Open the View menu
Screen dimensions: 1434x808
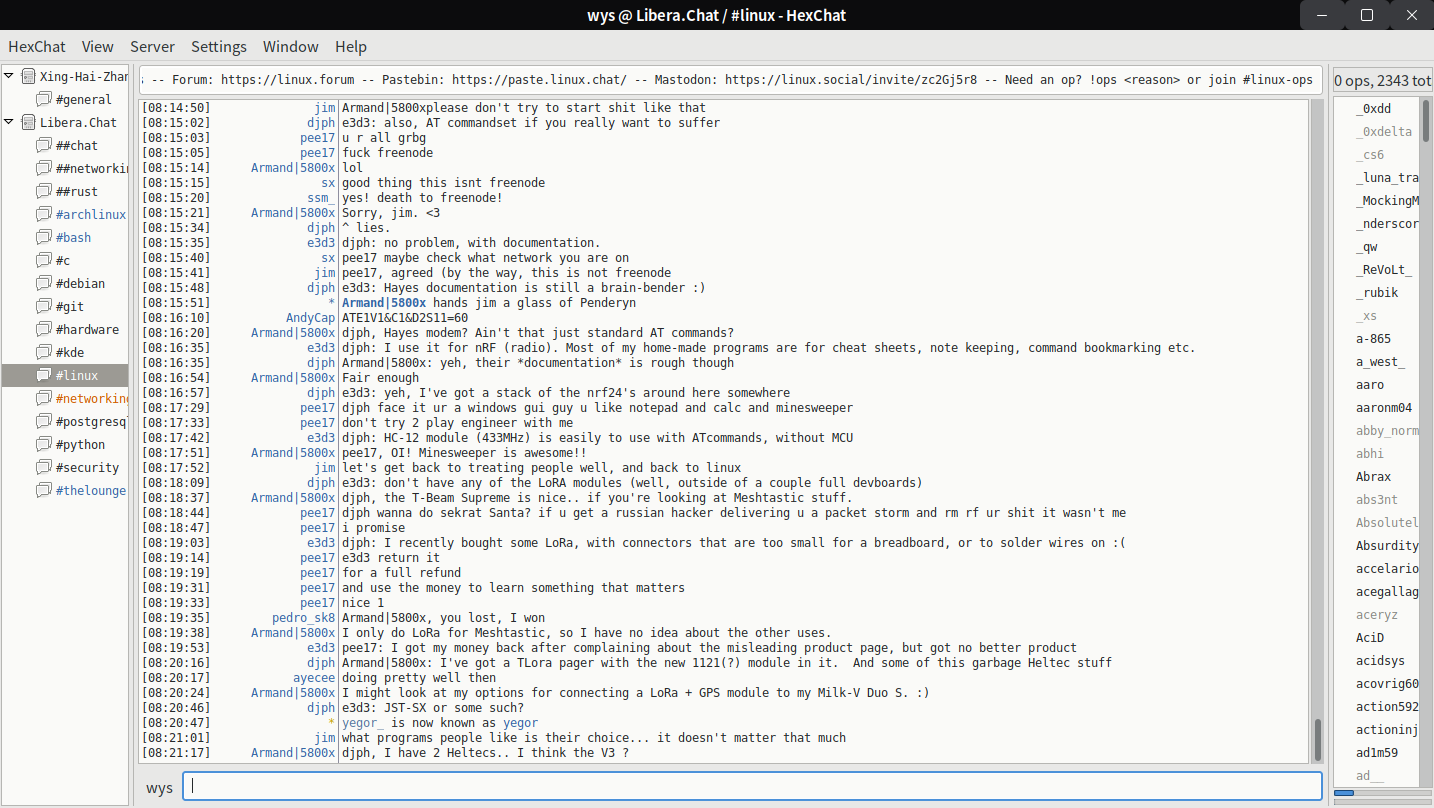(x=98, y=46)
